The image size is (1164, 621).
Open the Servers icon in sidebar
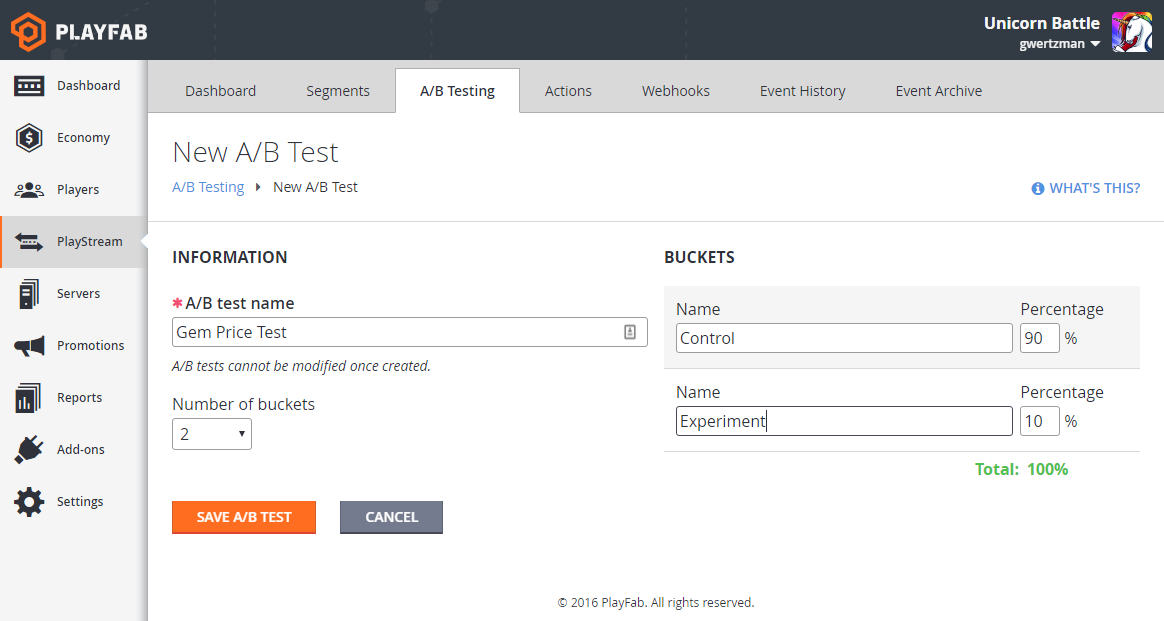(x=29, y=294)
